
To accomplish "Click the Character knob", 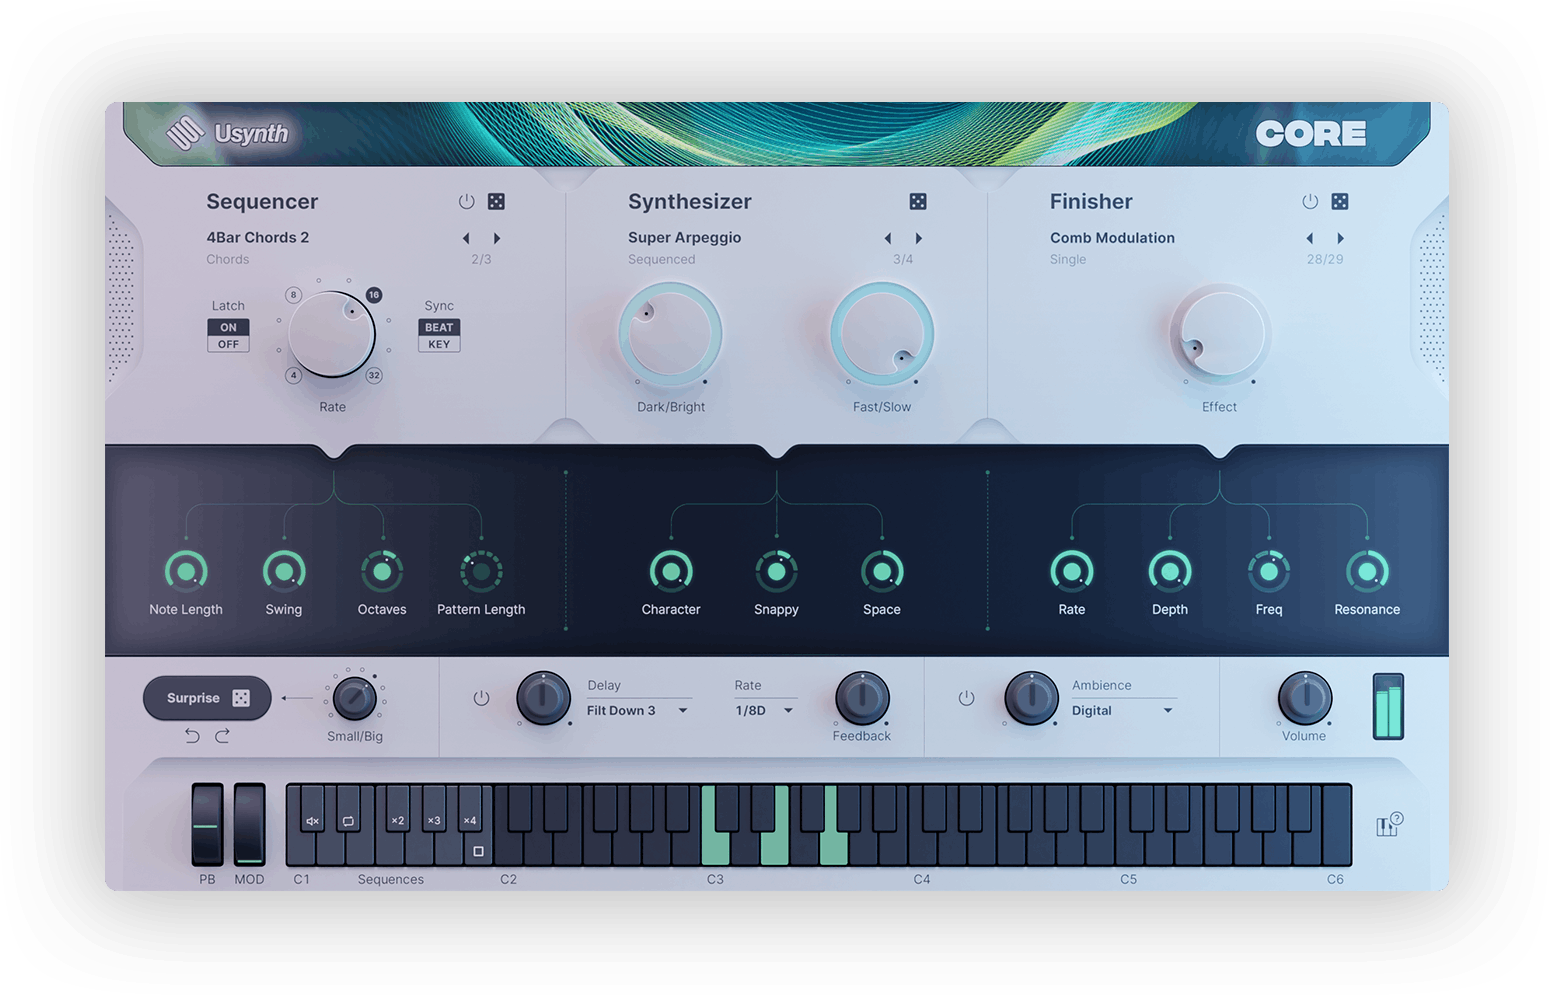I will coord(671,571).
